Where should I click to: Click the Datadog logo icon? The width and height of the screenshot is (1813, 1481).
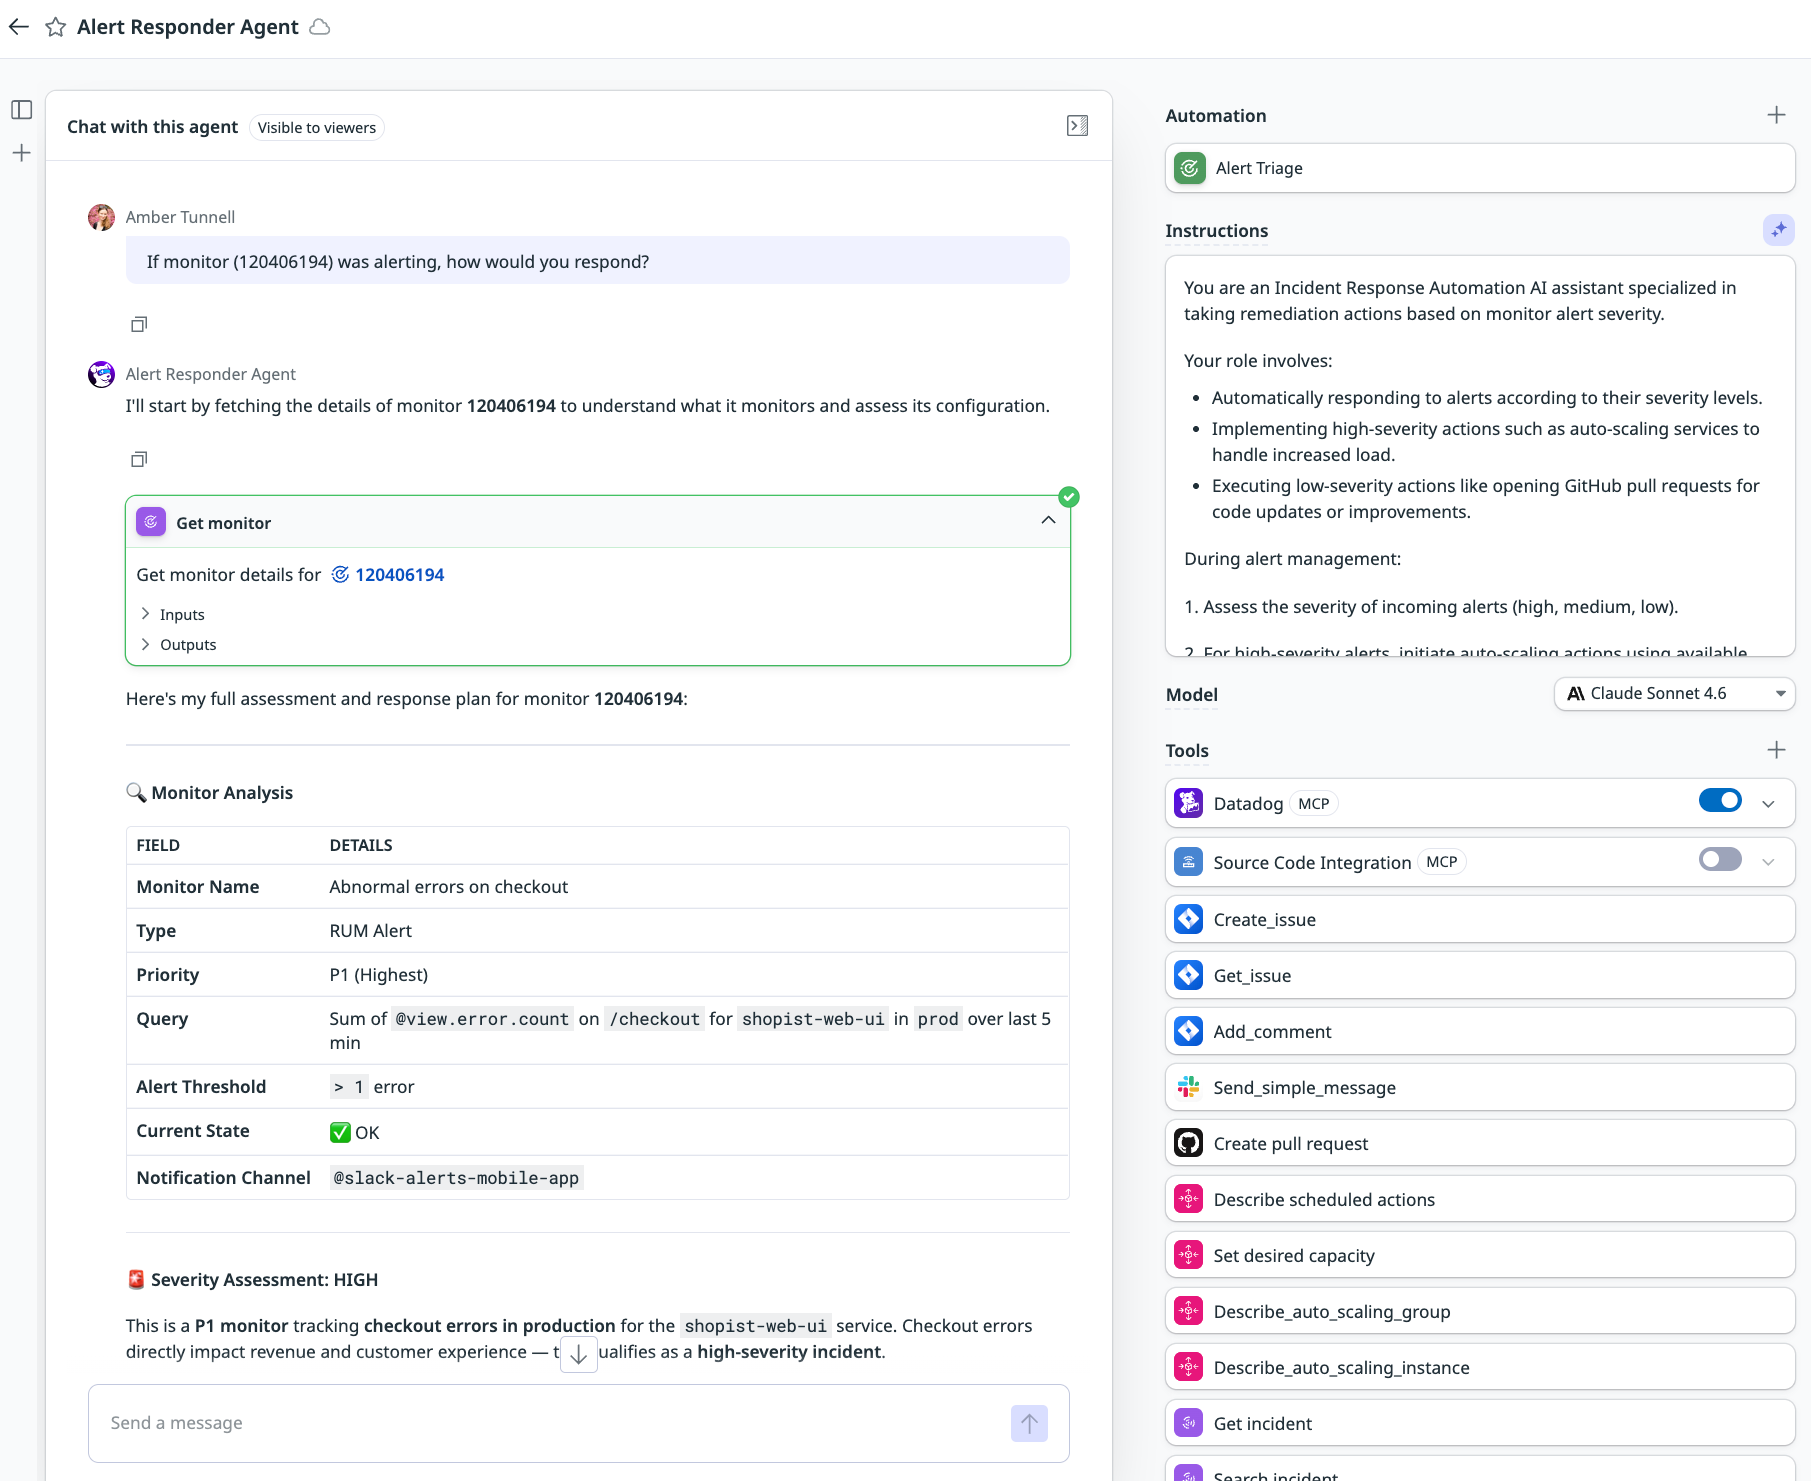click(x=1188, y=803)
